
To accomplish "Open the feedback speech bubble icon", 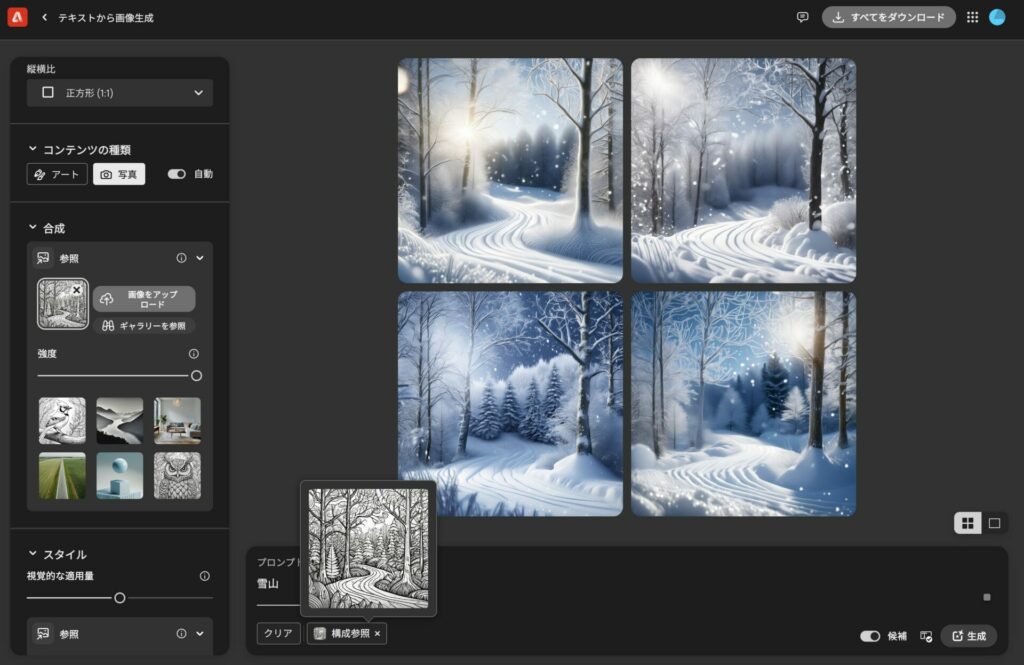I will click(802, 17).
